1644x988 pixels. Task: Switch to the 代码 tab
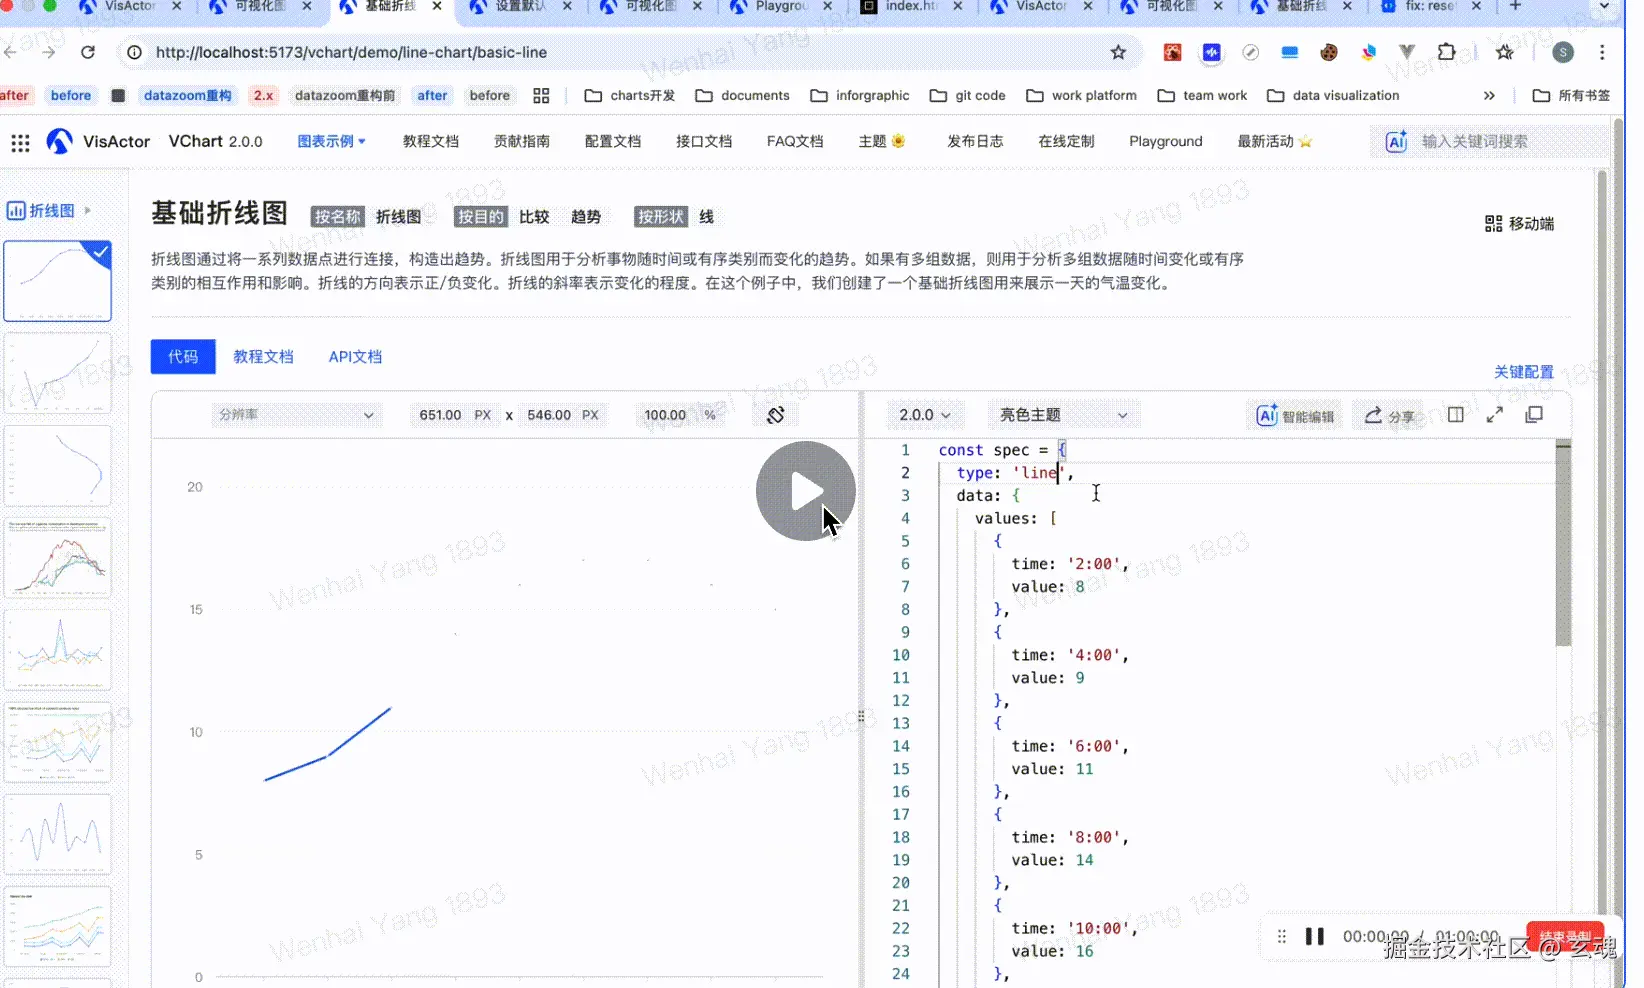tap(183, 357)
